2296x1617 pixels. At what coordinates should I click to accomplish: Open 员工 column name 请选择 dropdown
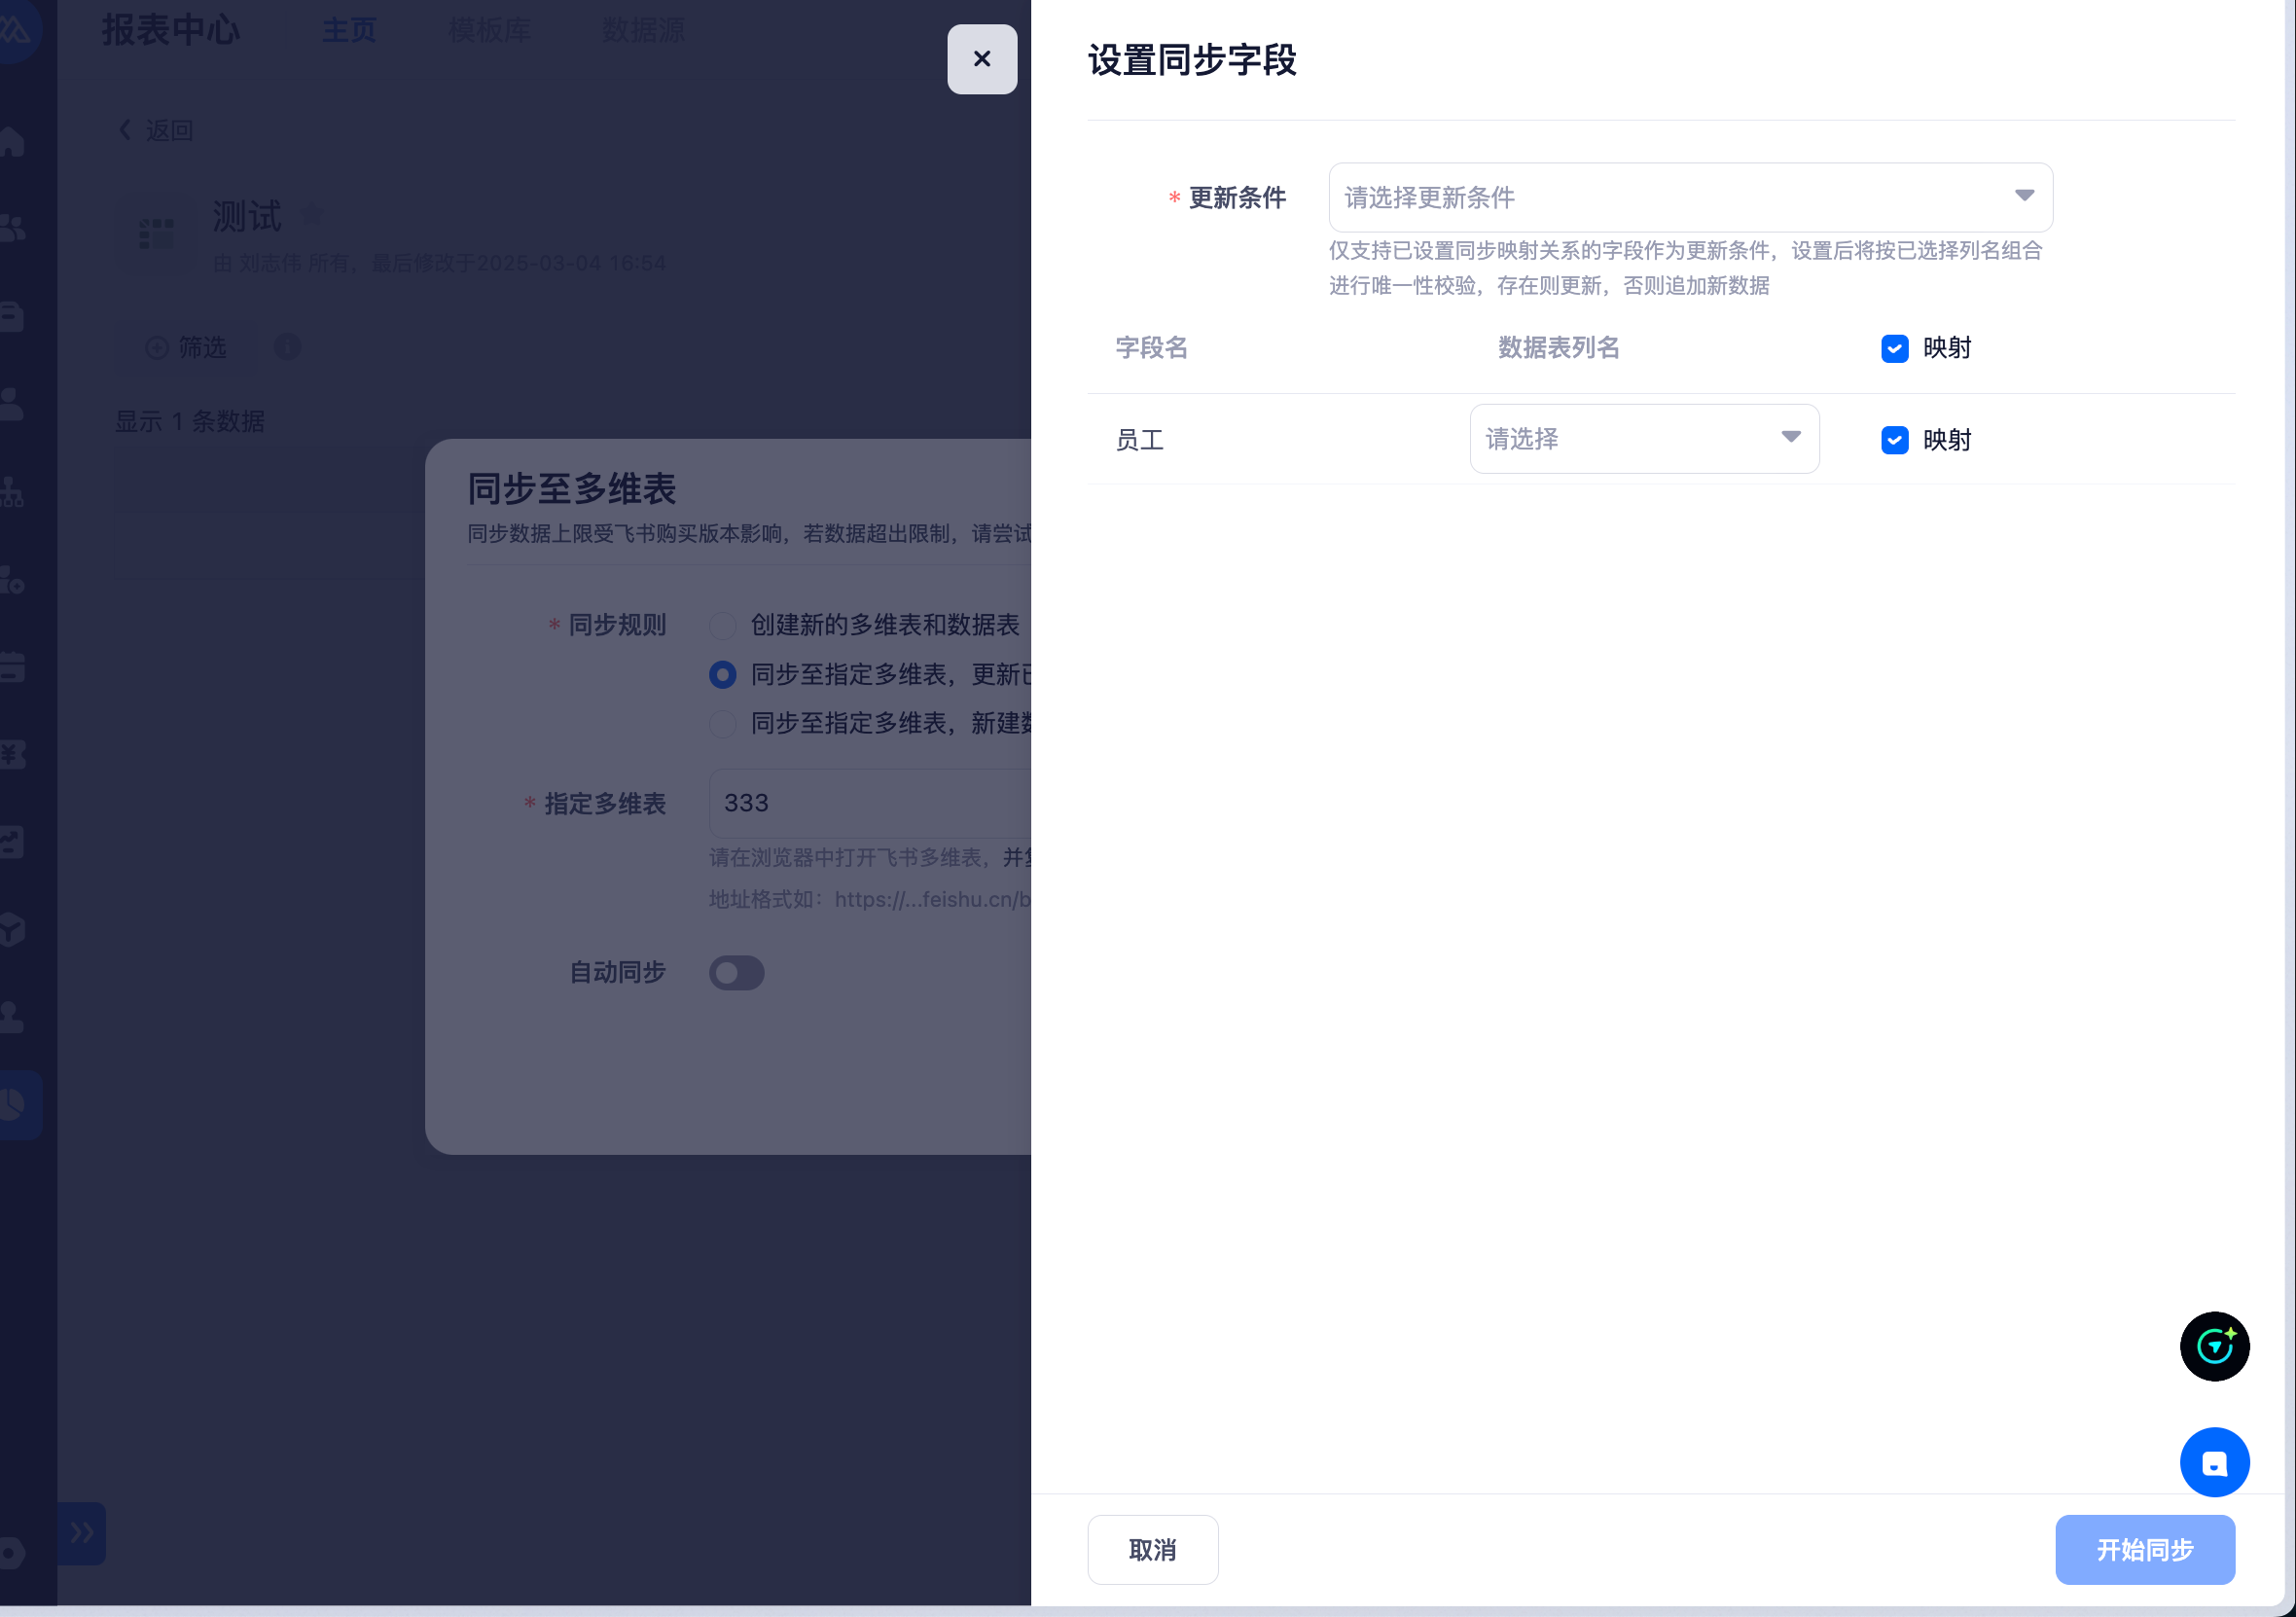point(1643,438)
